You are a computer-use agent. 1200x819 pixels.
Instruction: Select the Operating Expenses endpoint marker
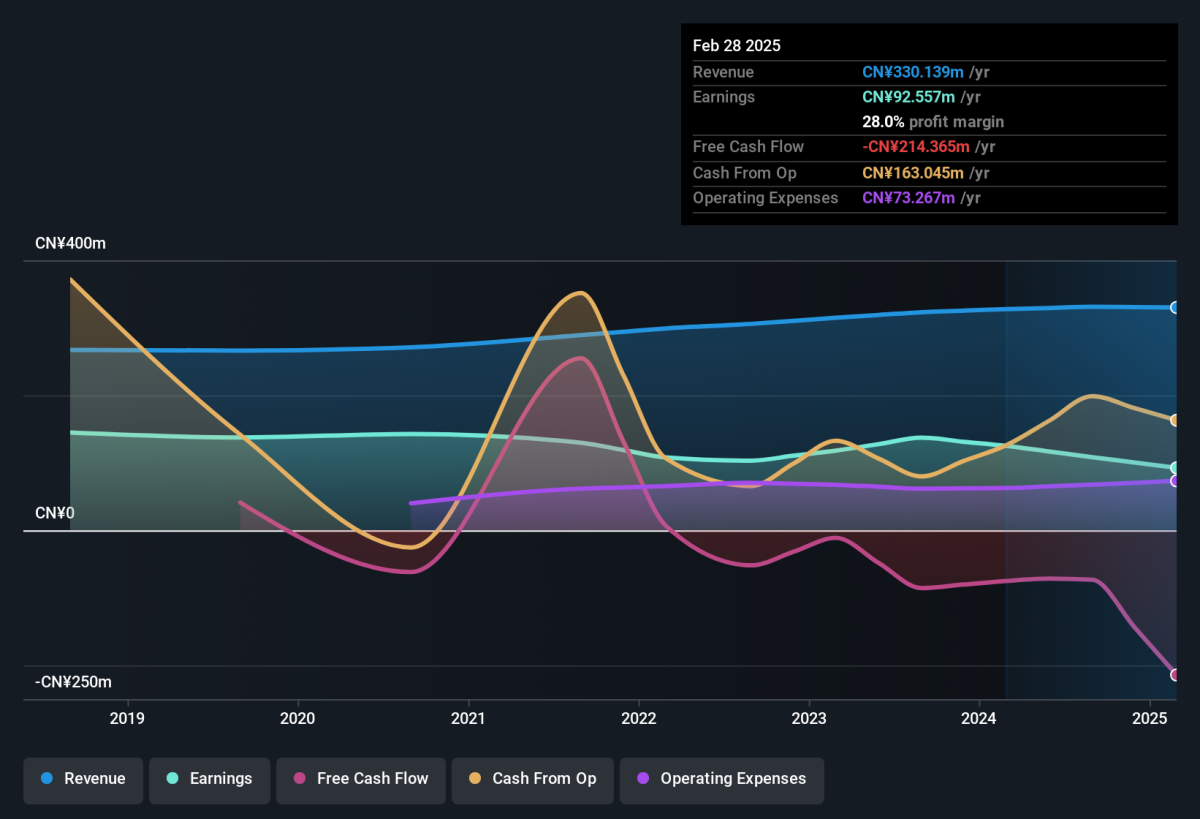coord(1176,481)
